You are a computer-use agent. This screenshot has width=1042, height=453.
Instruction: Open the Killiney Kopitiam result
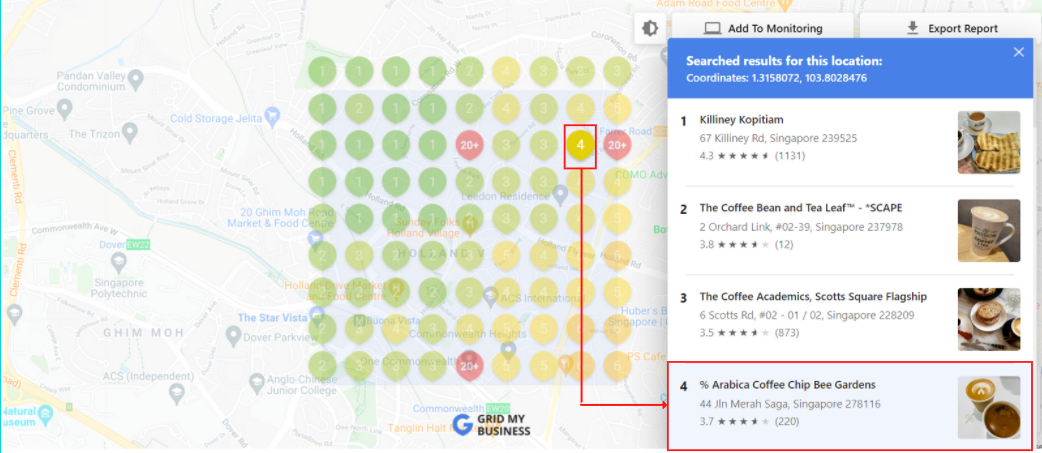(x=850, y=142)
